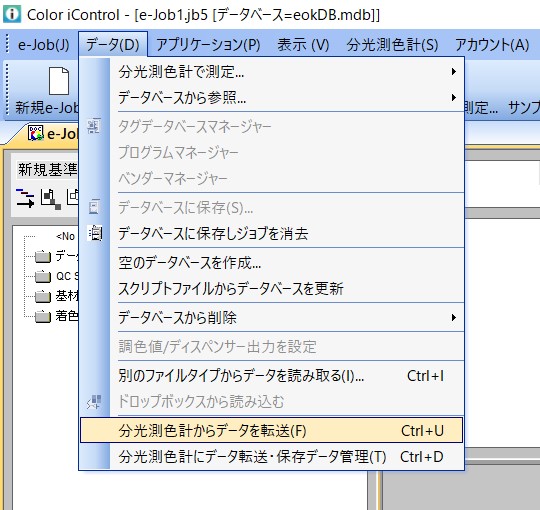
Task: Click the arrow-lines toolbar icon under 新規基準
Action: [25, 198]
